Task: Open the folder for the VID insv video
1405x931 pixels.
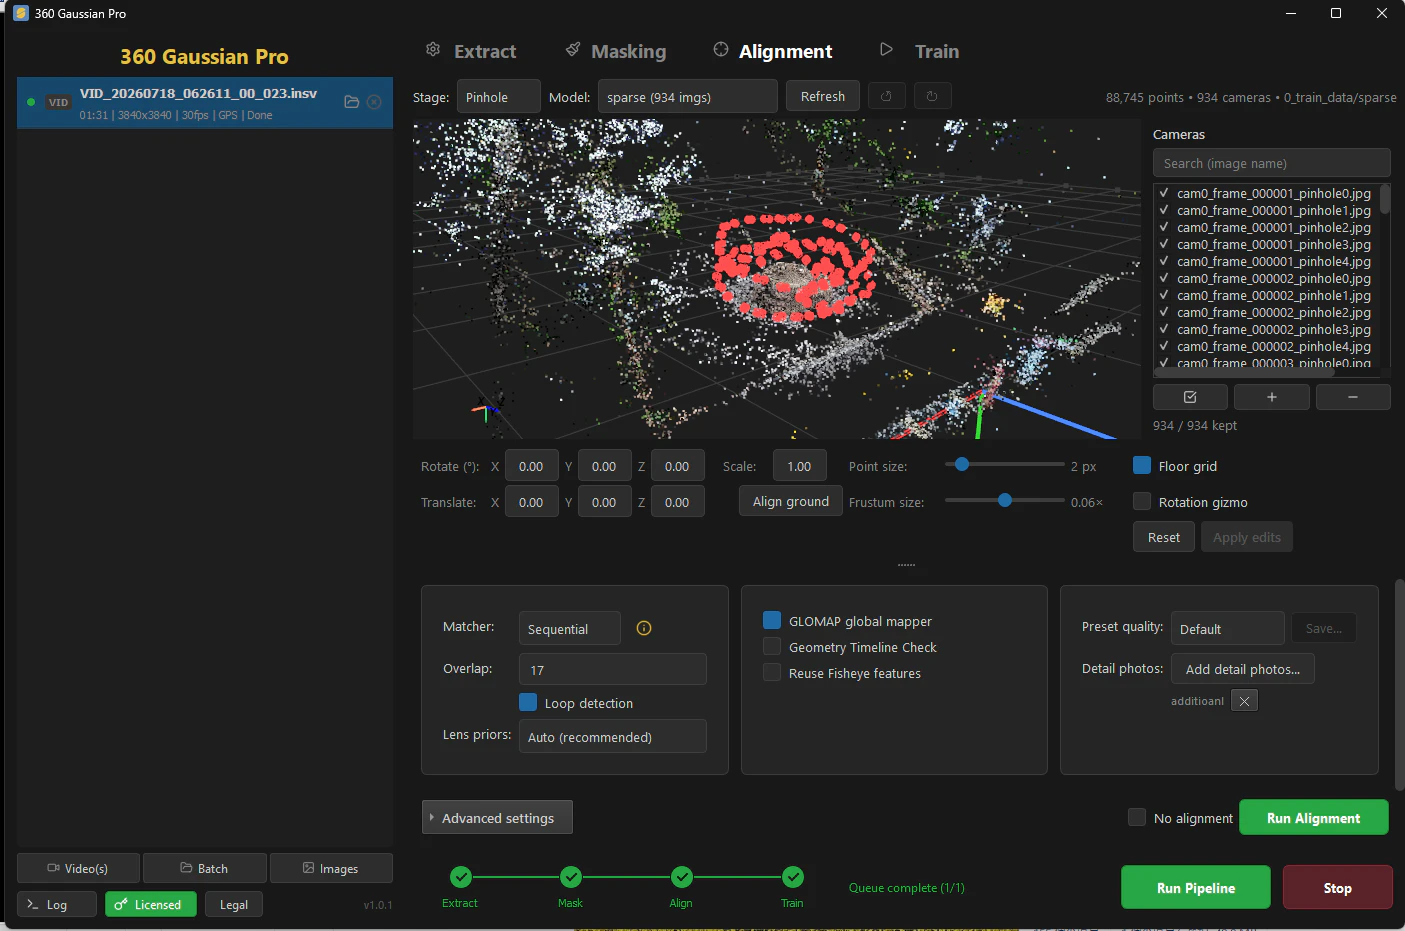Action: [x=351, y=102]
